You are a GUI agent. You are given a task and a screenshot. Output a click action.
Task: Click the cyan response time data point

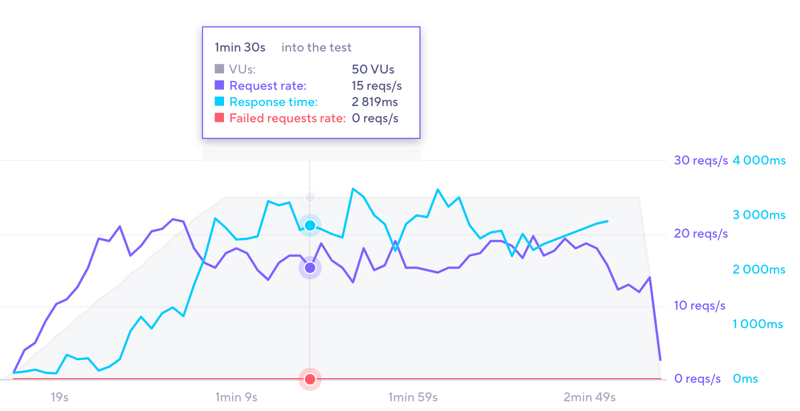310,226
